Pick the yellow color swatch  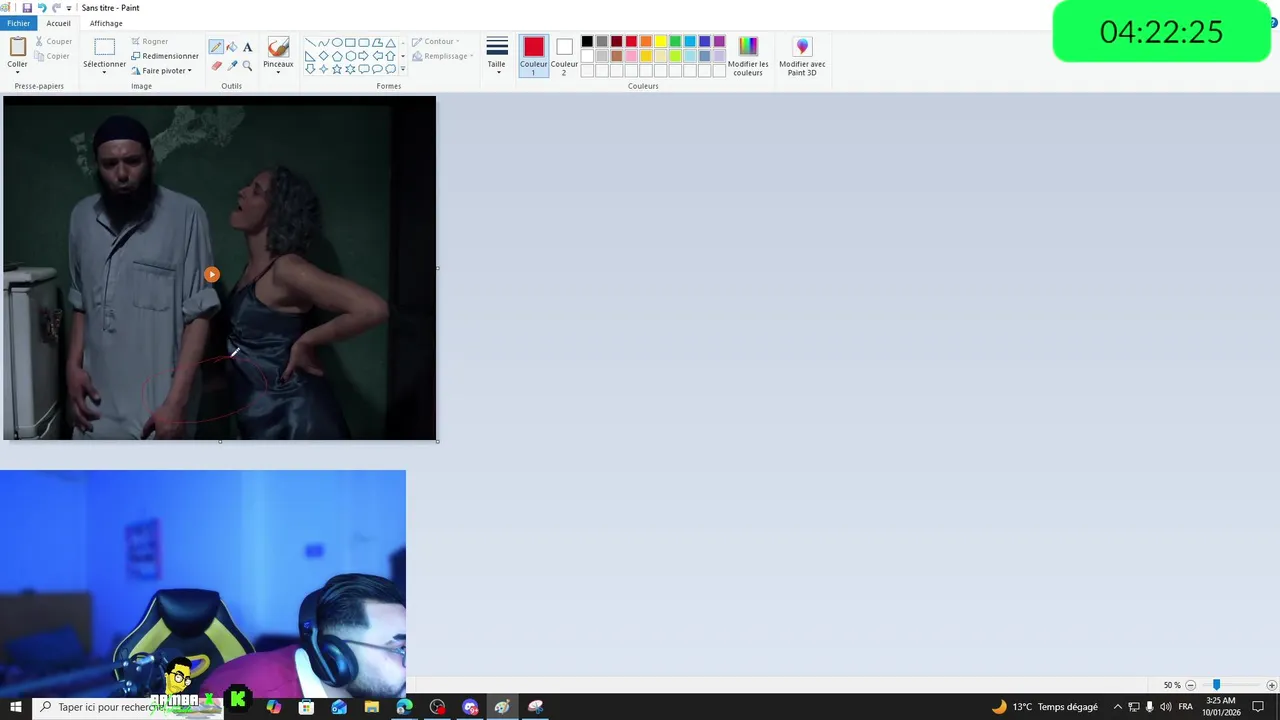pyautogui.click(x=660, y=41)
